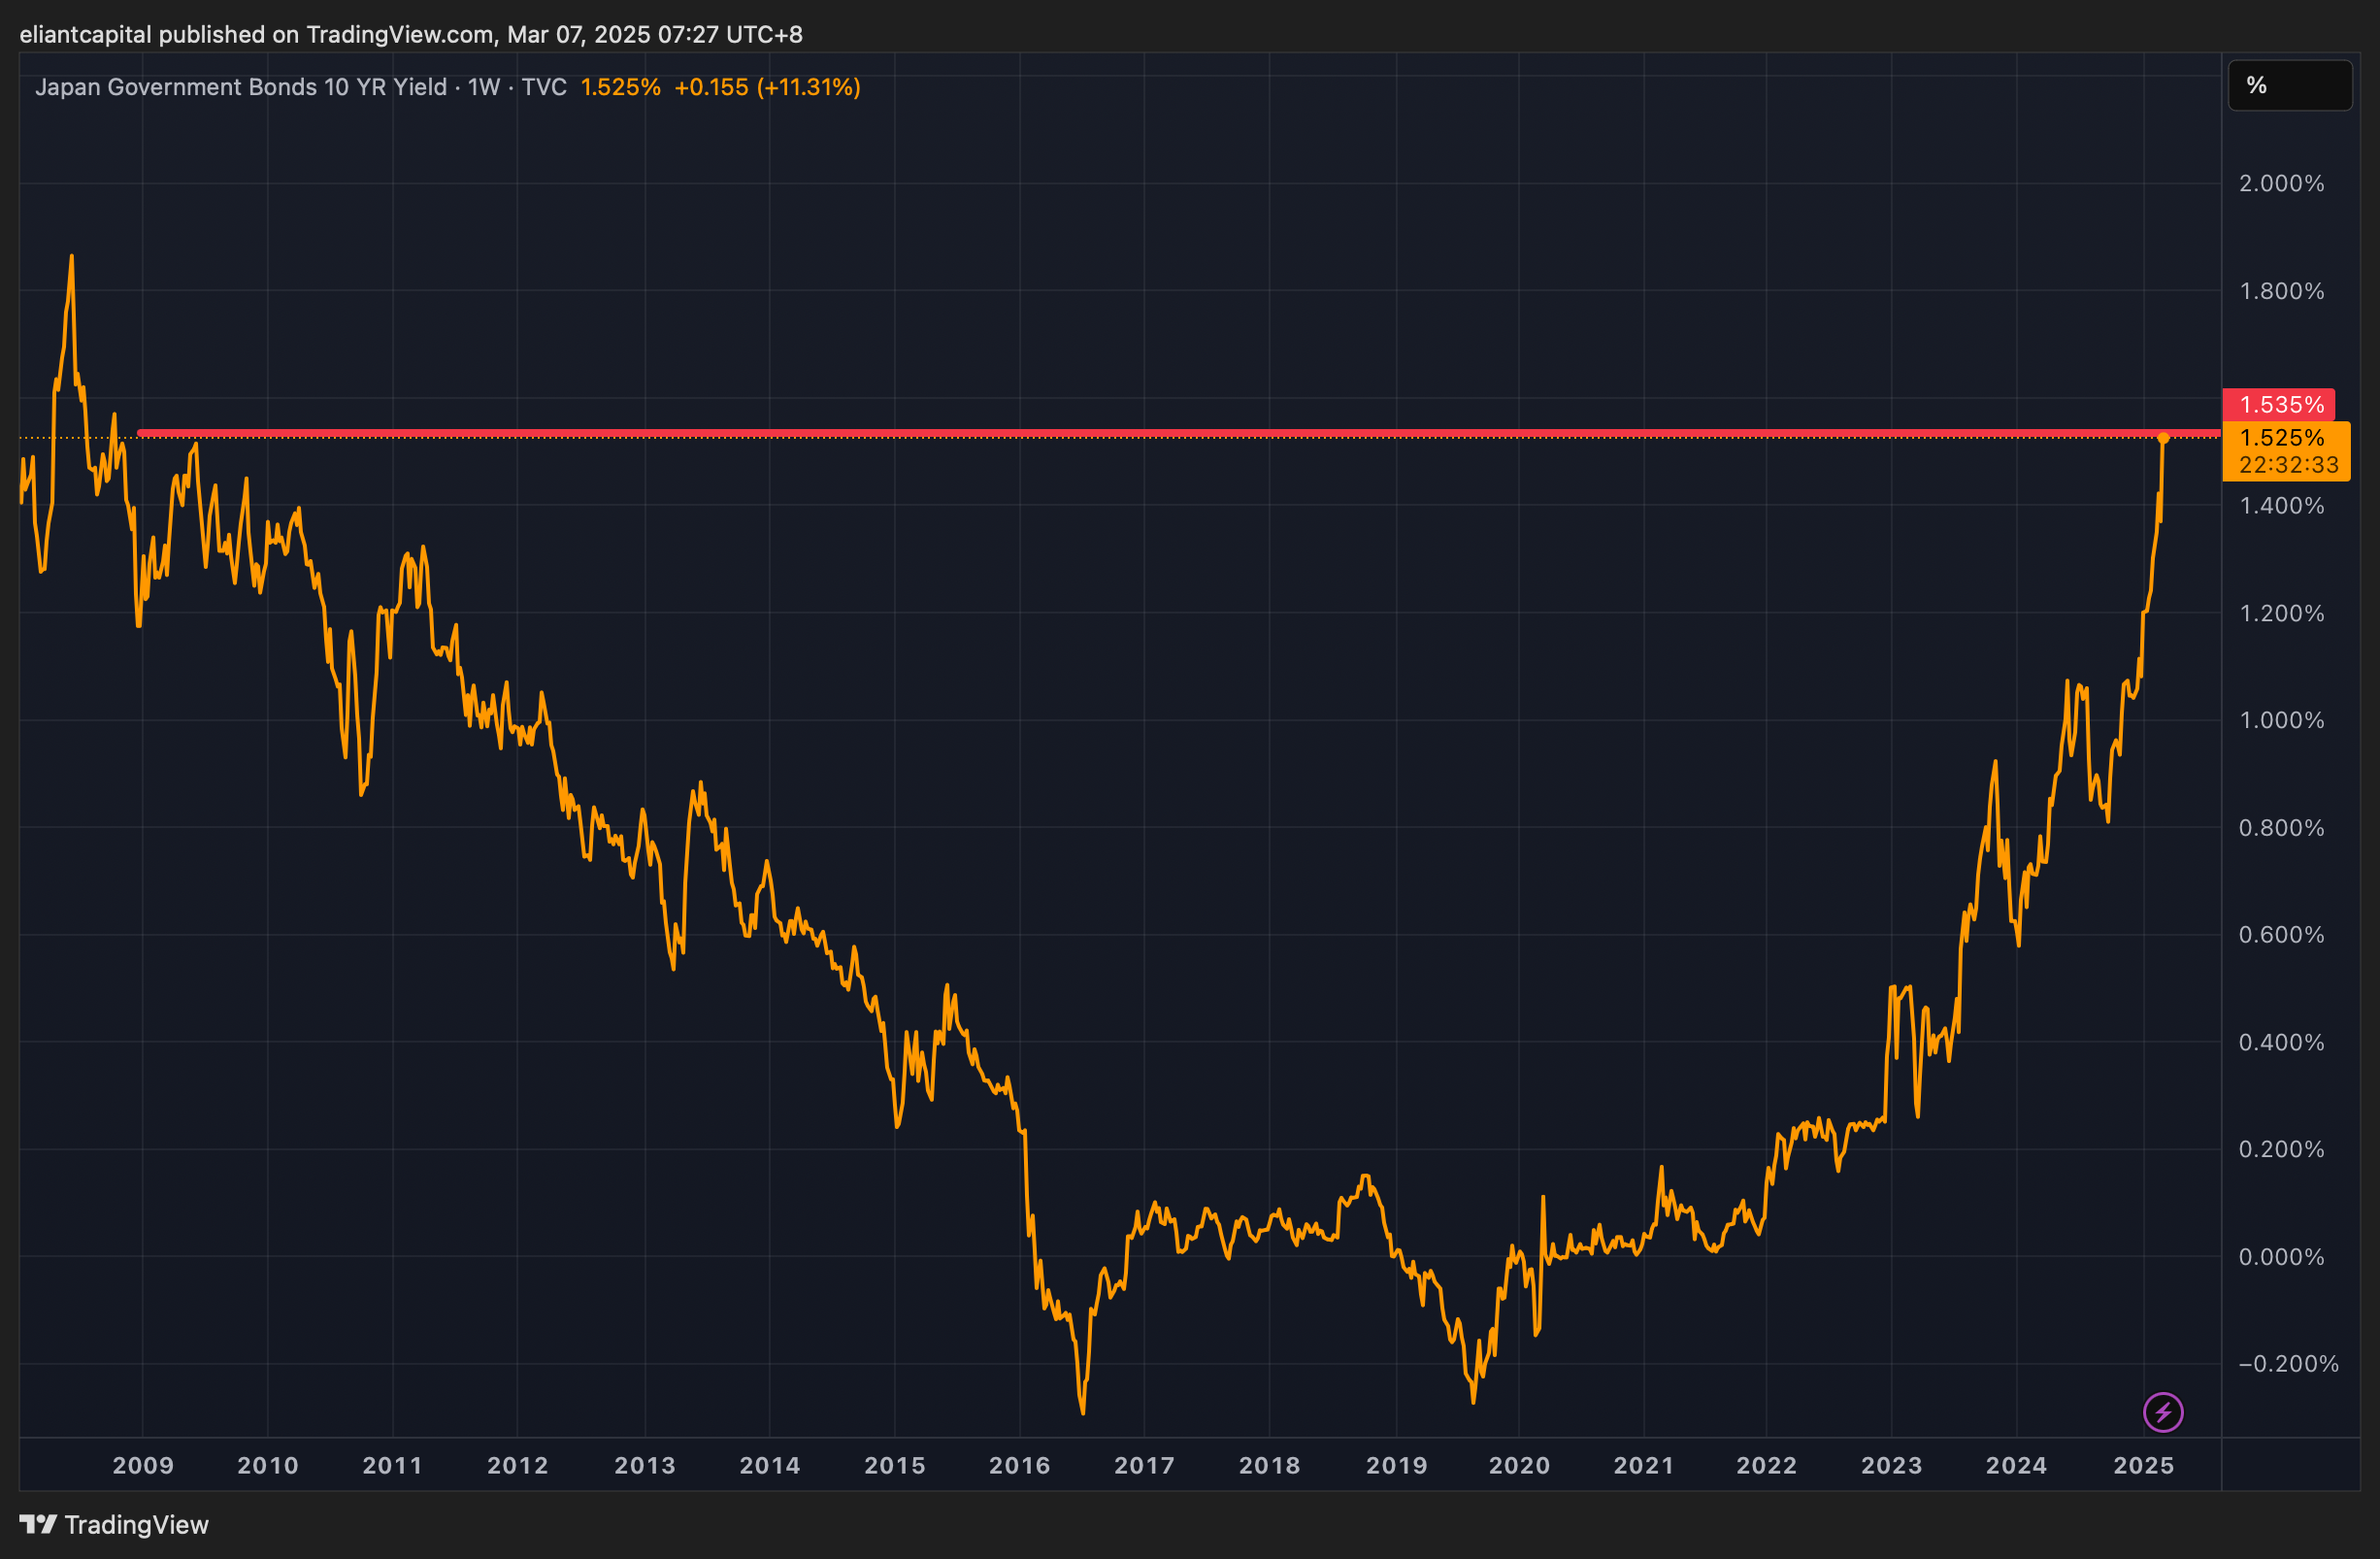The width and height of the screenshot is (2380, 1559).
Task: Click the −0.200% price axis label
Action: [2287, 1363]
